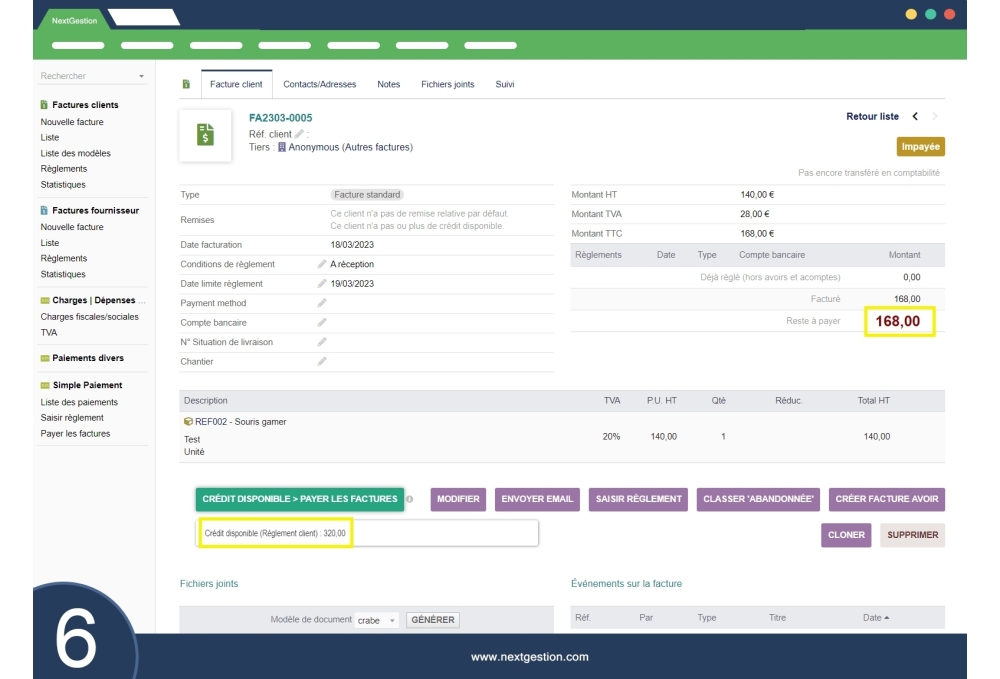Open the Fichiers joints tab

447,85
